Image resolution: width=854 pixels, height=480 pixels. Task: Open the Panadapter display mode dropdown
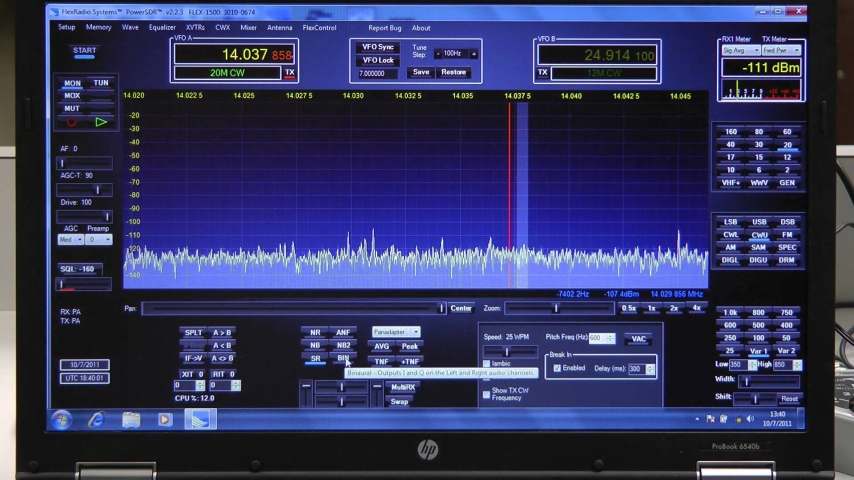coord(396,332)
